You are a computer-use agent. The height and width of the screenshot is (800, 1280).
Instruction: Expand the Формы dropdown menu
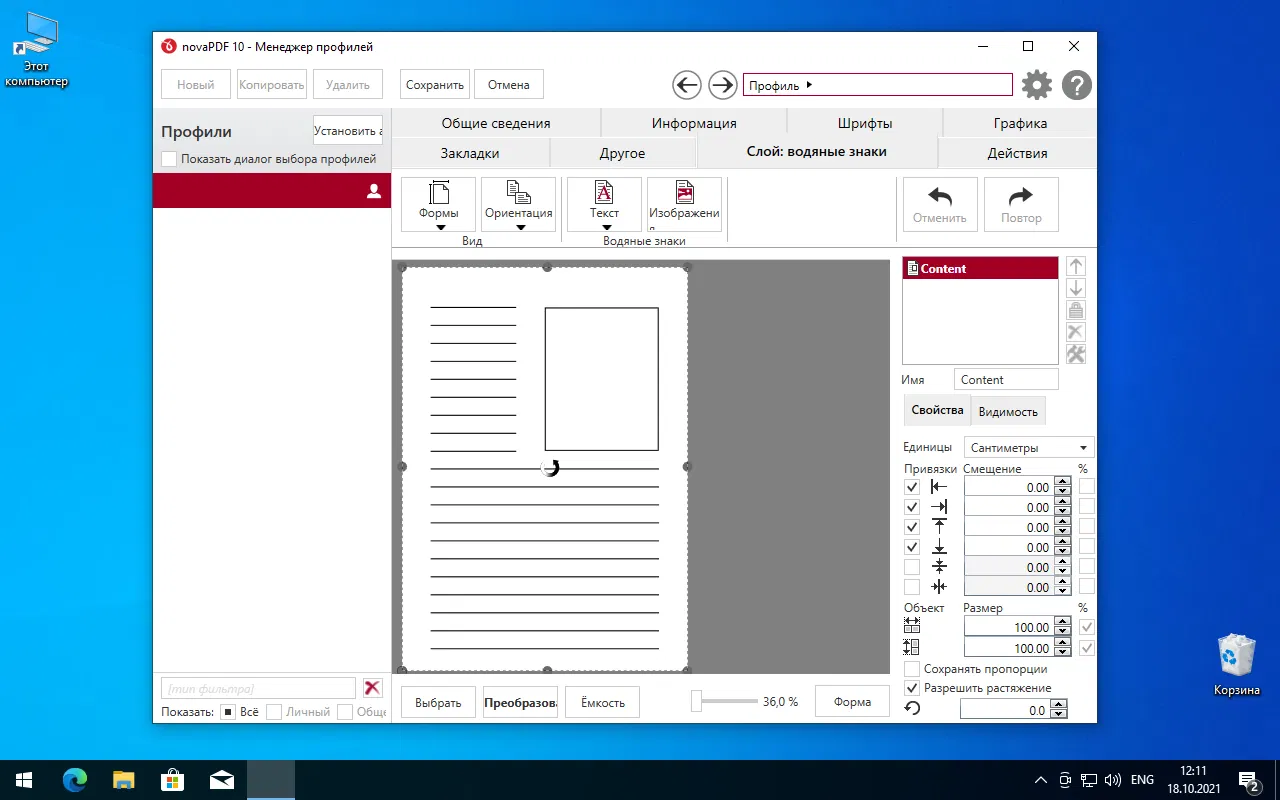[439, 226]
